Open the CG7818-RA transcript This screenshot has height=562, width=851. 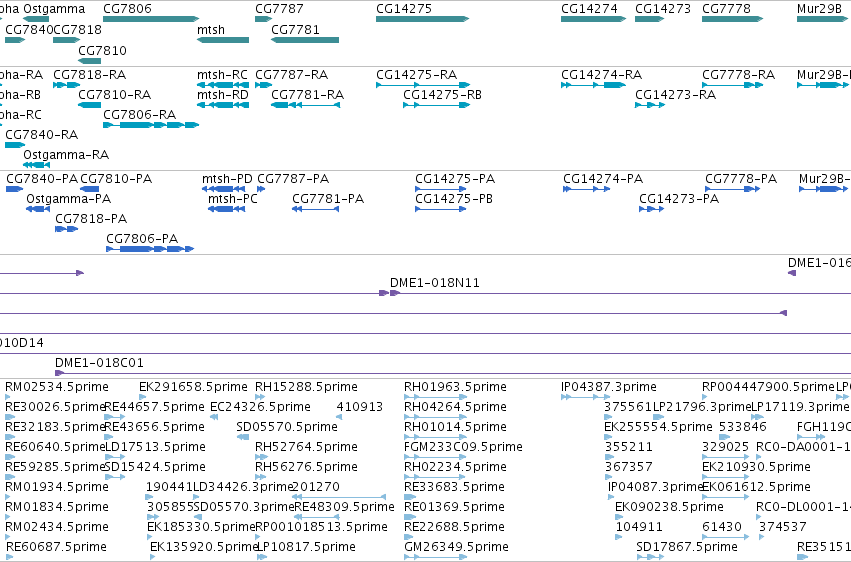[66, 85]
